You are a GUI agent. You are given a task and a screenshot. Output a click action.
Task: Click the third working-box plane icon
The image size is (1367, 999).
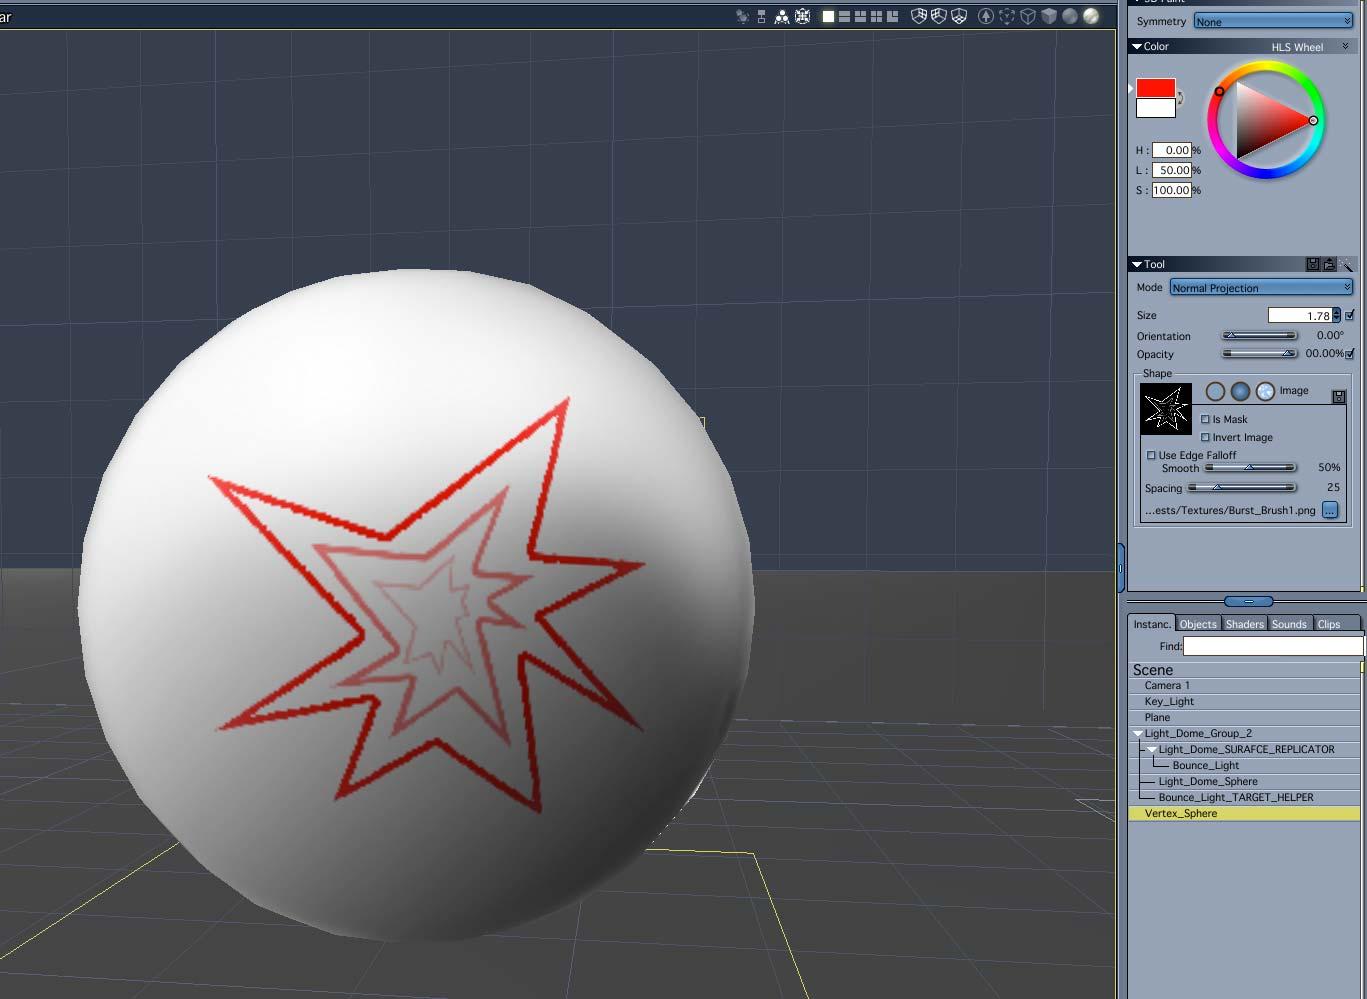click(959, 16)
